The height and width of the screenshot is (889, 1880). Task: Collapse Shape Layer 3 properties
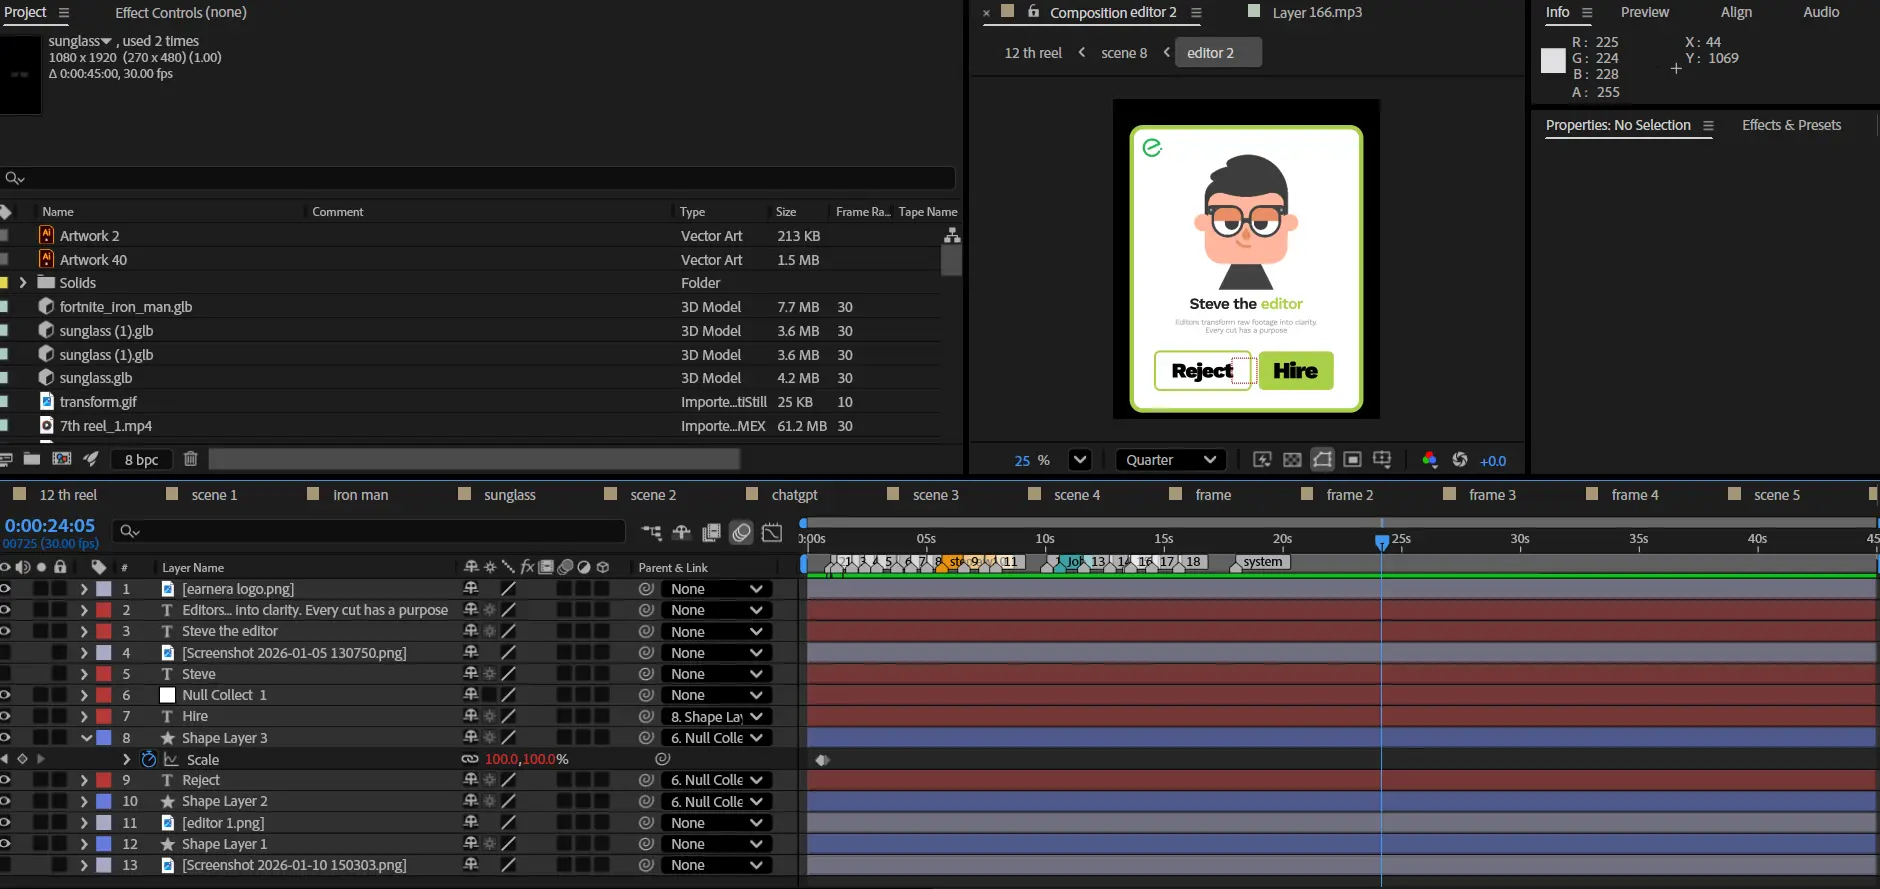[86, 738]
